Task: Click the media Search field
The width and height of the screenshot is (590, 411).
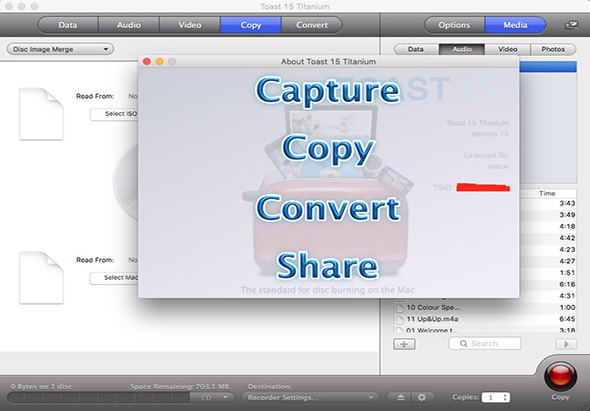Action: point(485,343)
